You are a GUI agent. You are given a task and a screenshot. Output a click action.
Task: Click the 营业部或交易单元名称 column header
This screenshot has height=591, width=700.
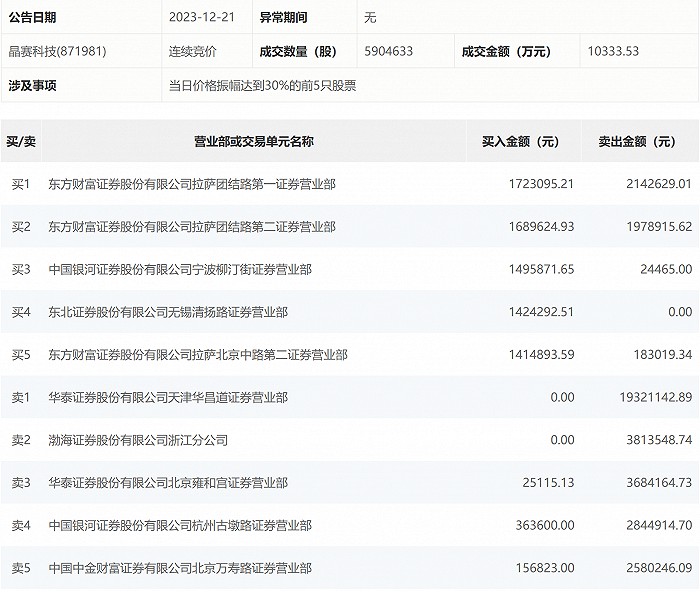pyautogui.click(x=254, y=142)
